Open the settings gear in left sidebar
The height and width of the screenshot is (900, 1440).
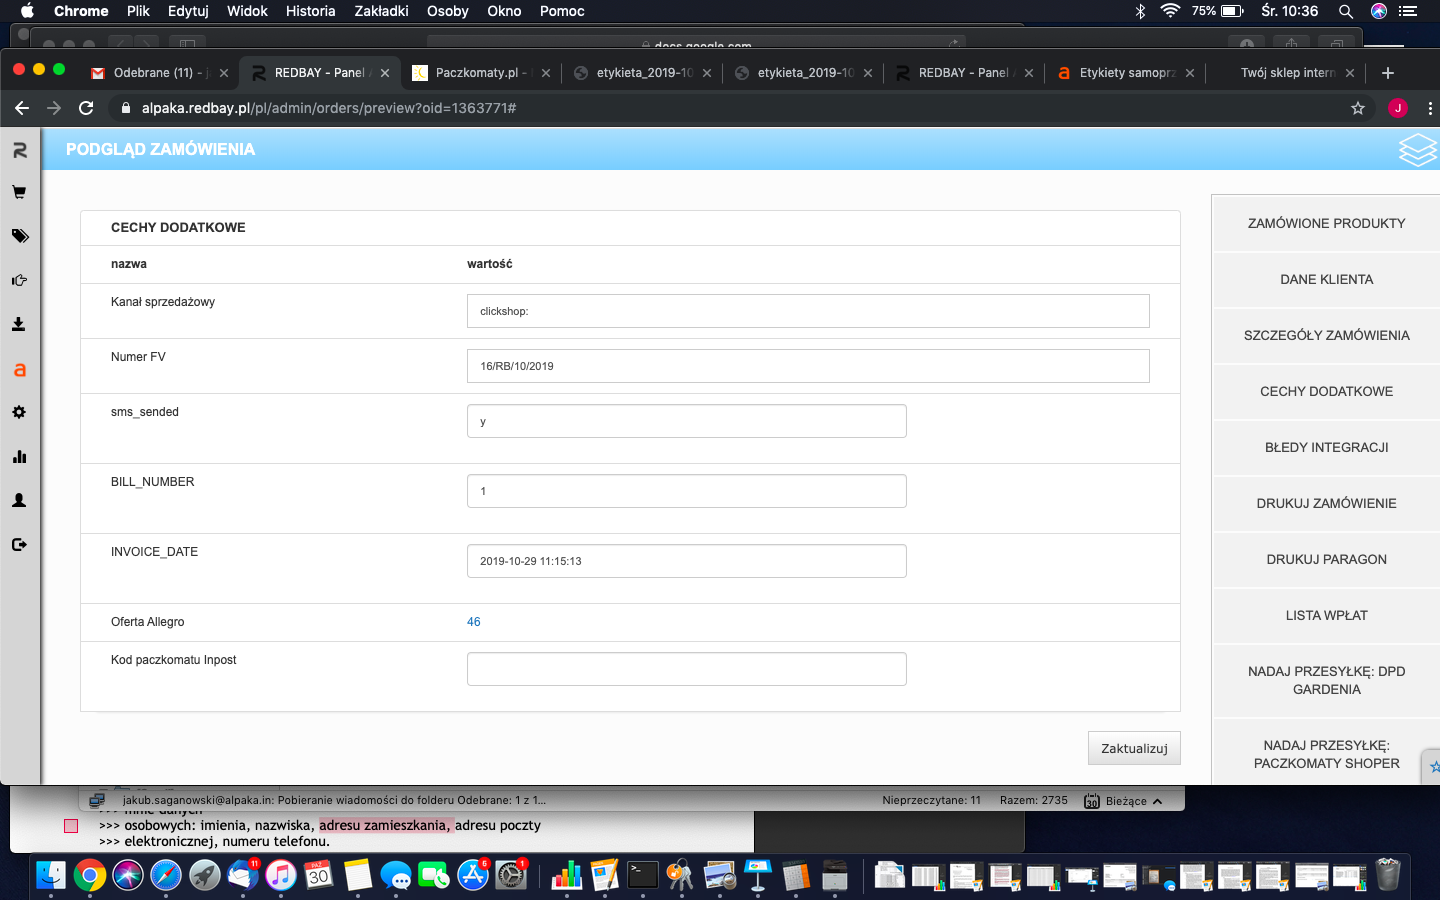tap(19, 412)
